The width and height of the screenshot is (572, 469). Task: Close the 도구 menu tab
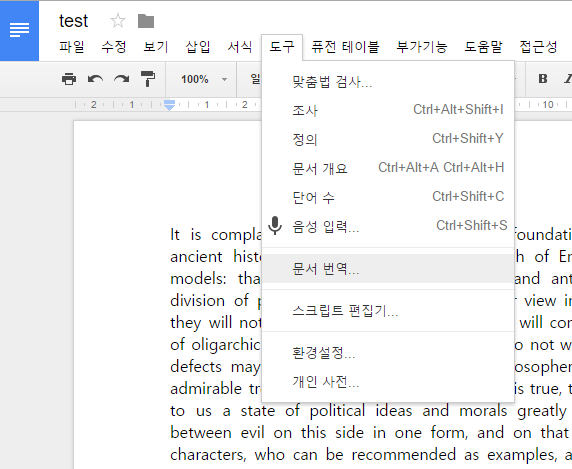(x=282, y=47)
